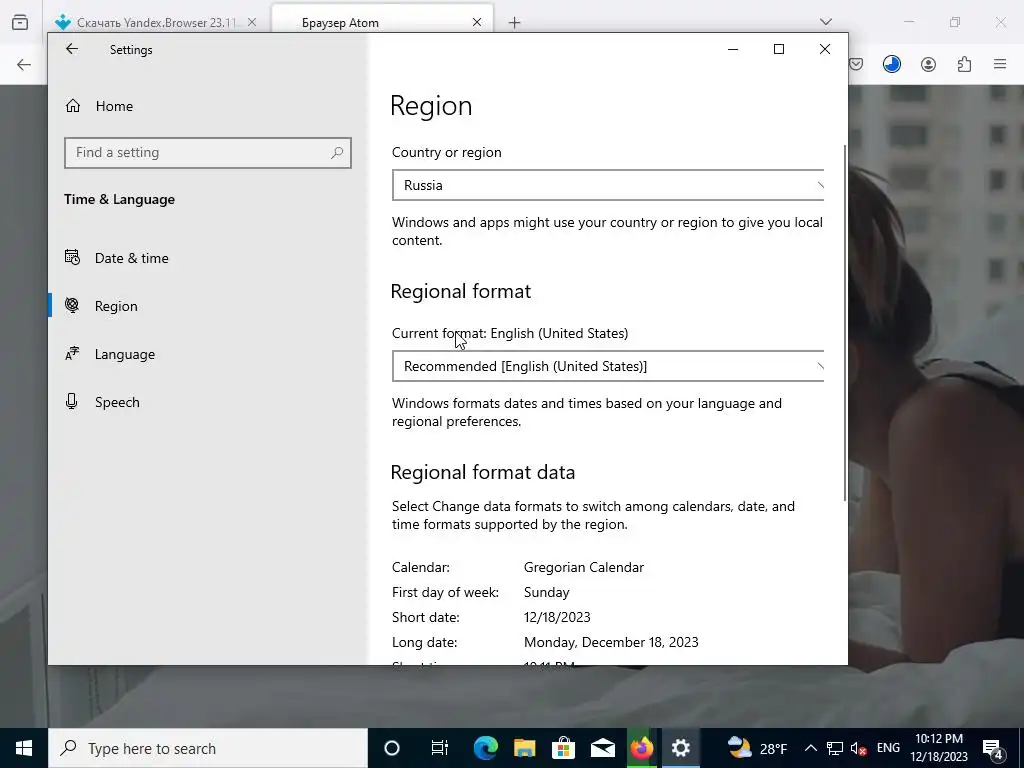Click the Date & time calendar icon
This screenshot has width=1024, height=768.
pyautogui.click(x=72, y=257)
